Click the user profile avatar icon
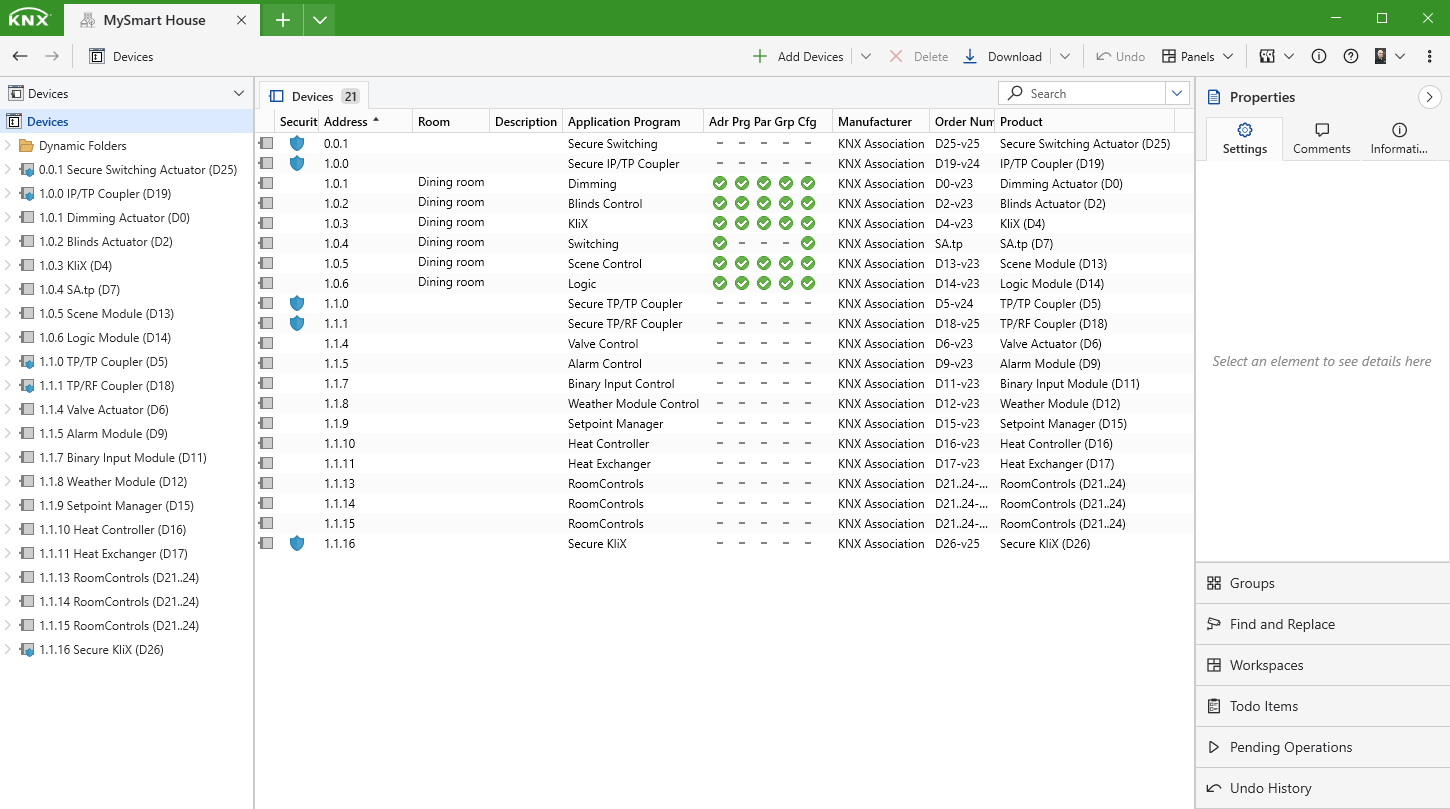Viewport: 1450px width, 809px height. click(x=1383, y=56)
